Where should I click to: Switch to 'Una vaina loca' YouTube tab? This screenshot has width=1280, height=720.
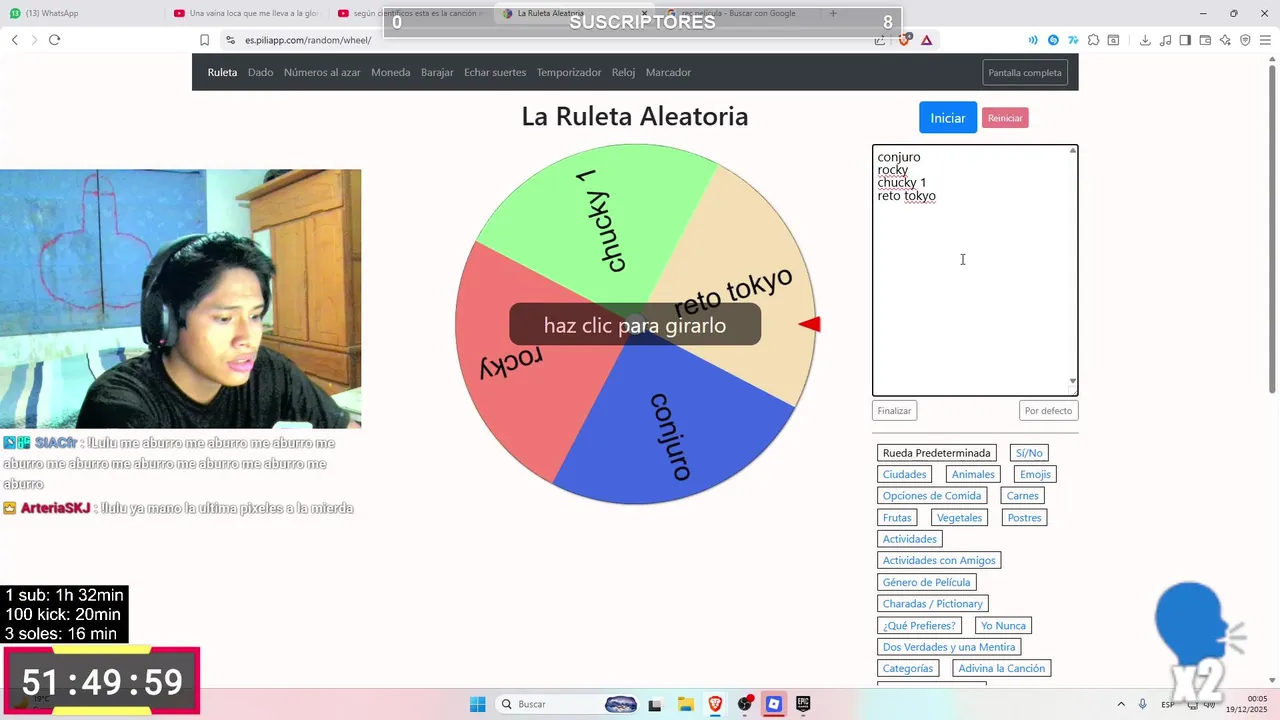(247, 13)
